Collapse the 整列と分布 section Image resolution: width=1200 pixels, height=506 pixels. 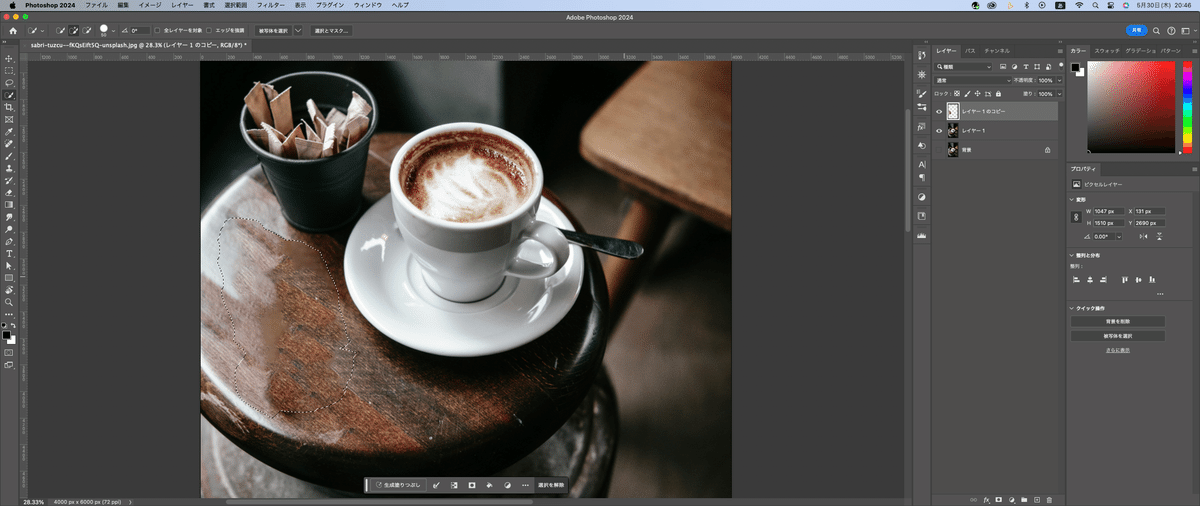[1073, 255]
